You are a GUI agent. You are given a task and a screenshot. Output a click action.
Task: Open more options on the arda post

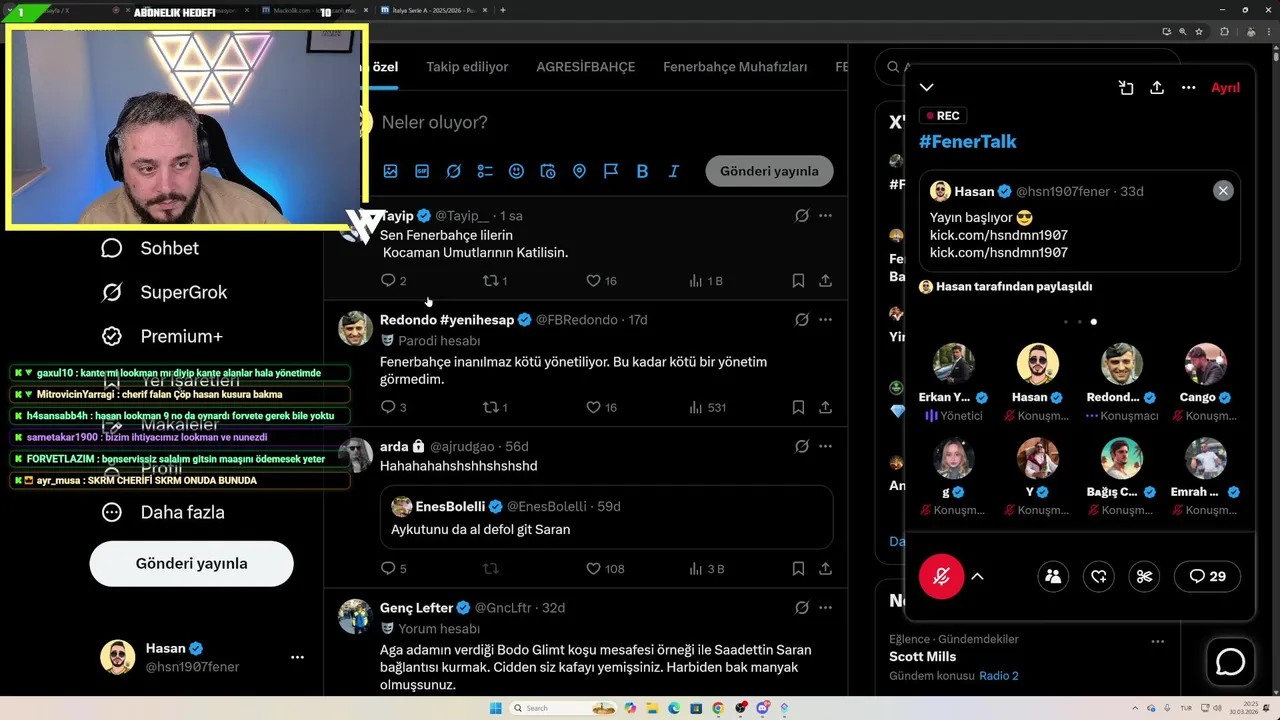pyautogui.click(x=825, y=446)
